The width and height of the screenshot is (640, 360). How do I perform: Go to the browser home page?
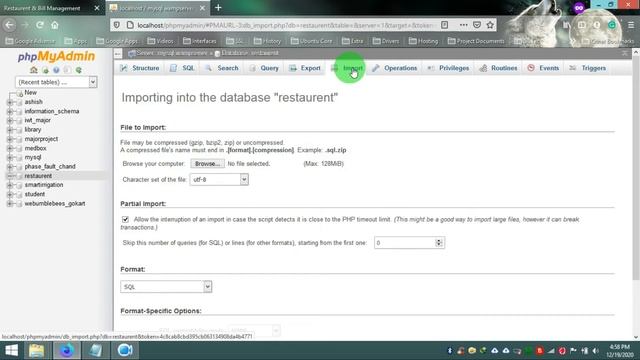[55, 25]
